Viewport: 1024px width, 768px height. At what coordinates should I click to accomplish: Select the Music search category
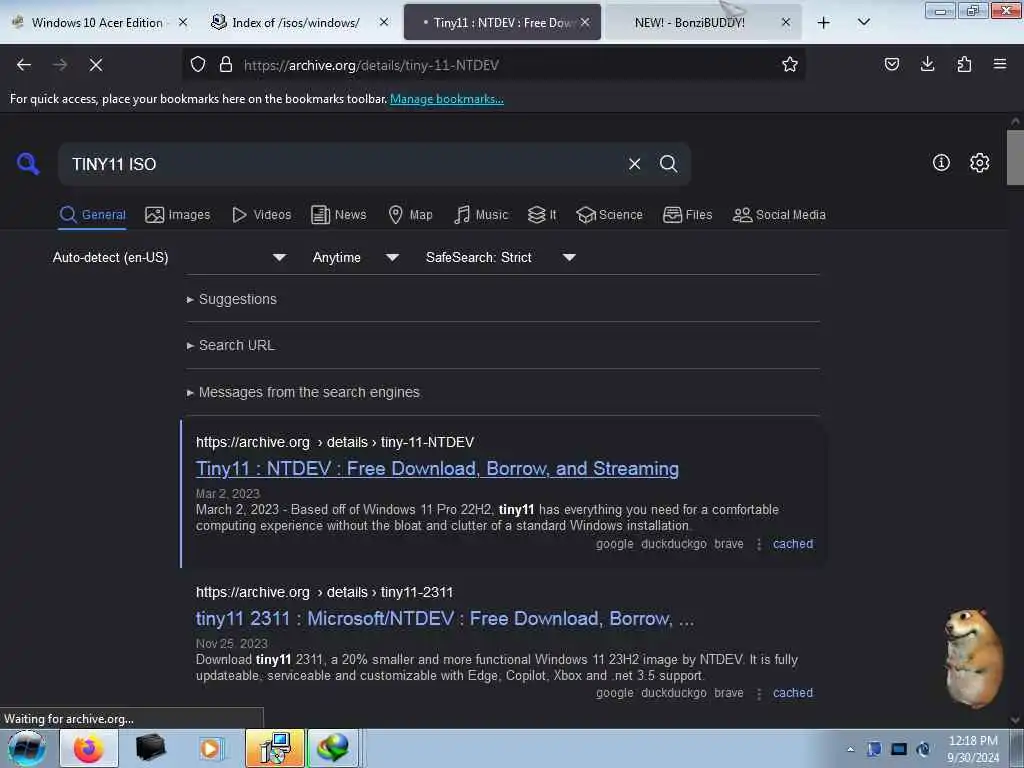click(481, 215)
